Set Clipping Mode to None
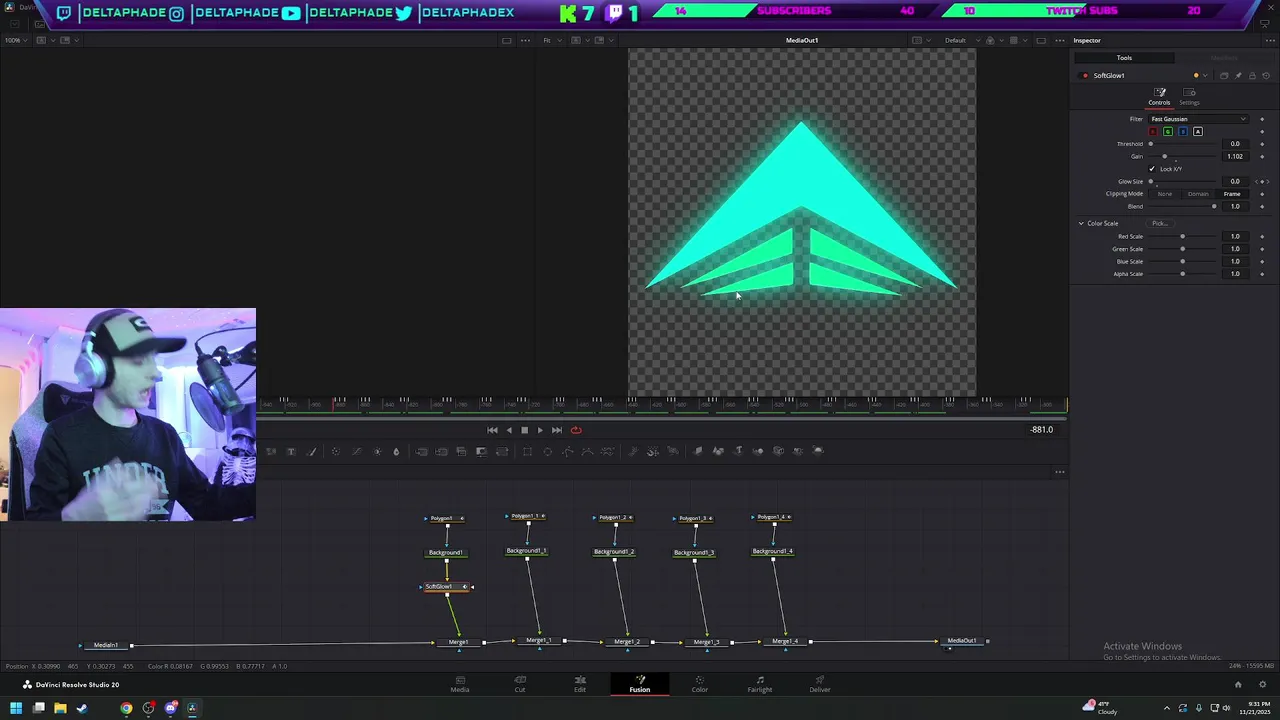The width and height of the screenshot is (1280, 720). pyautogui.click(x=1165, y=194)
